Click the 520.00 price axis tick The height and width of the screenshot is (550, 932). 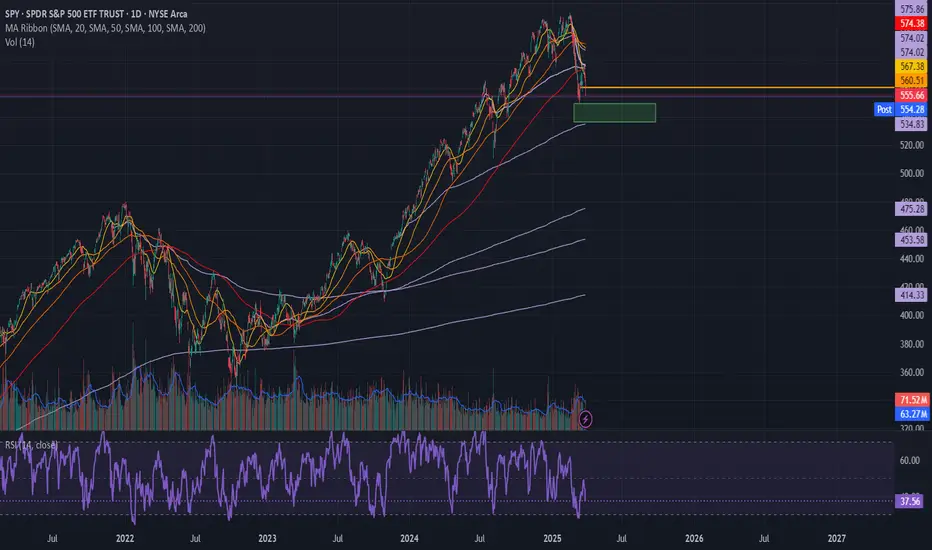click(912, 144)
